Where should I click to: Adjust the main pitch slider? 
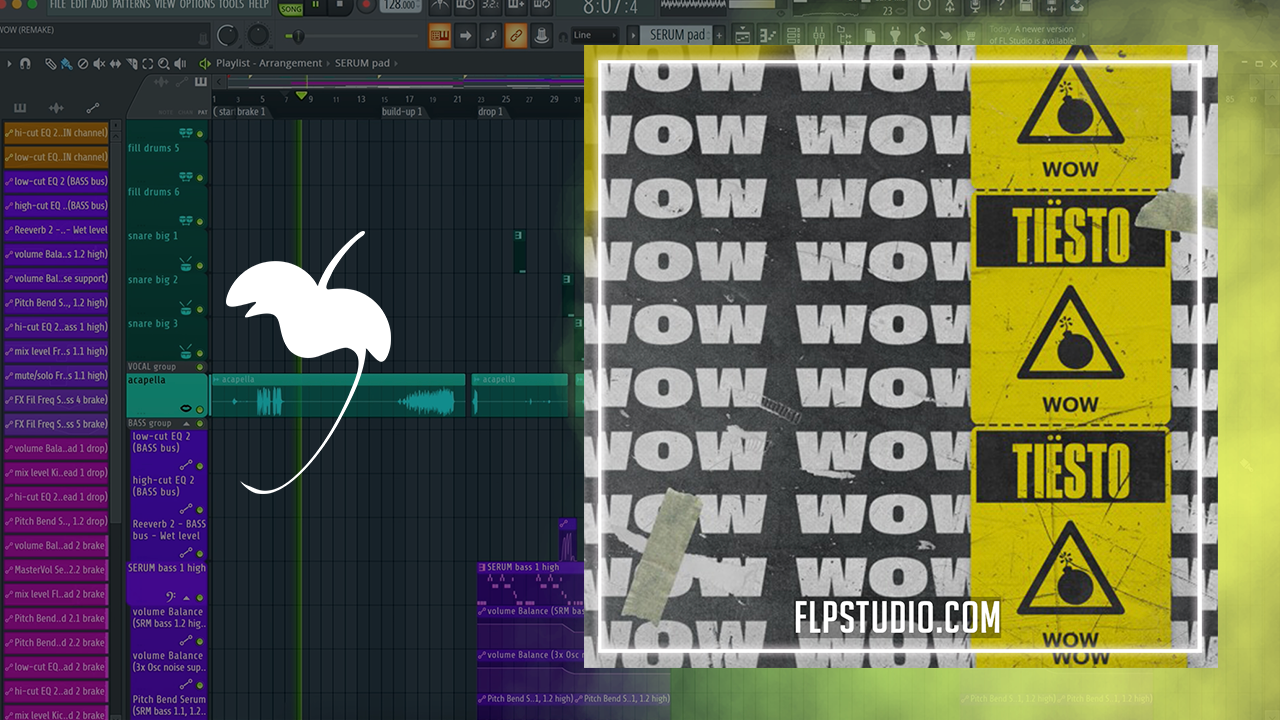click(x=300, y=36)
